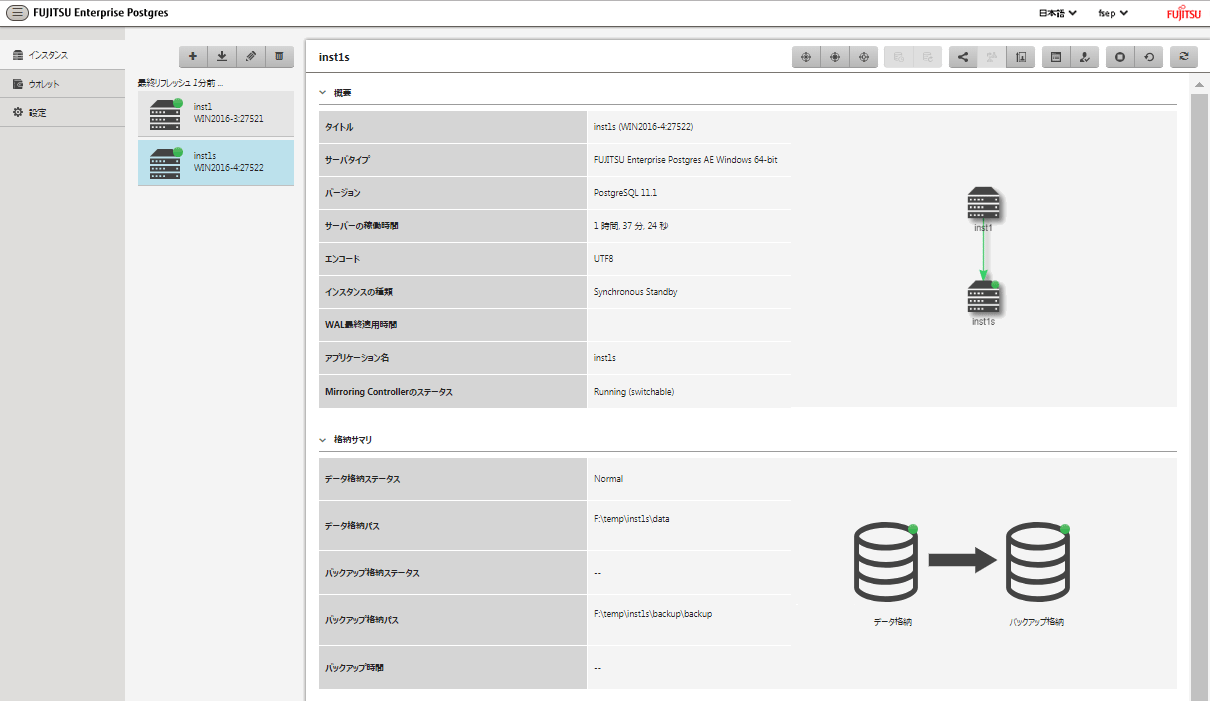Add a new instance with plus icon
This screenshot has height=701, width=1210.
coord(193,56)
